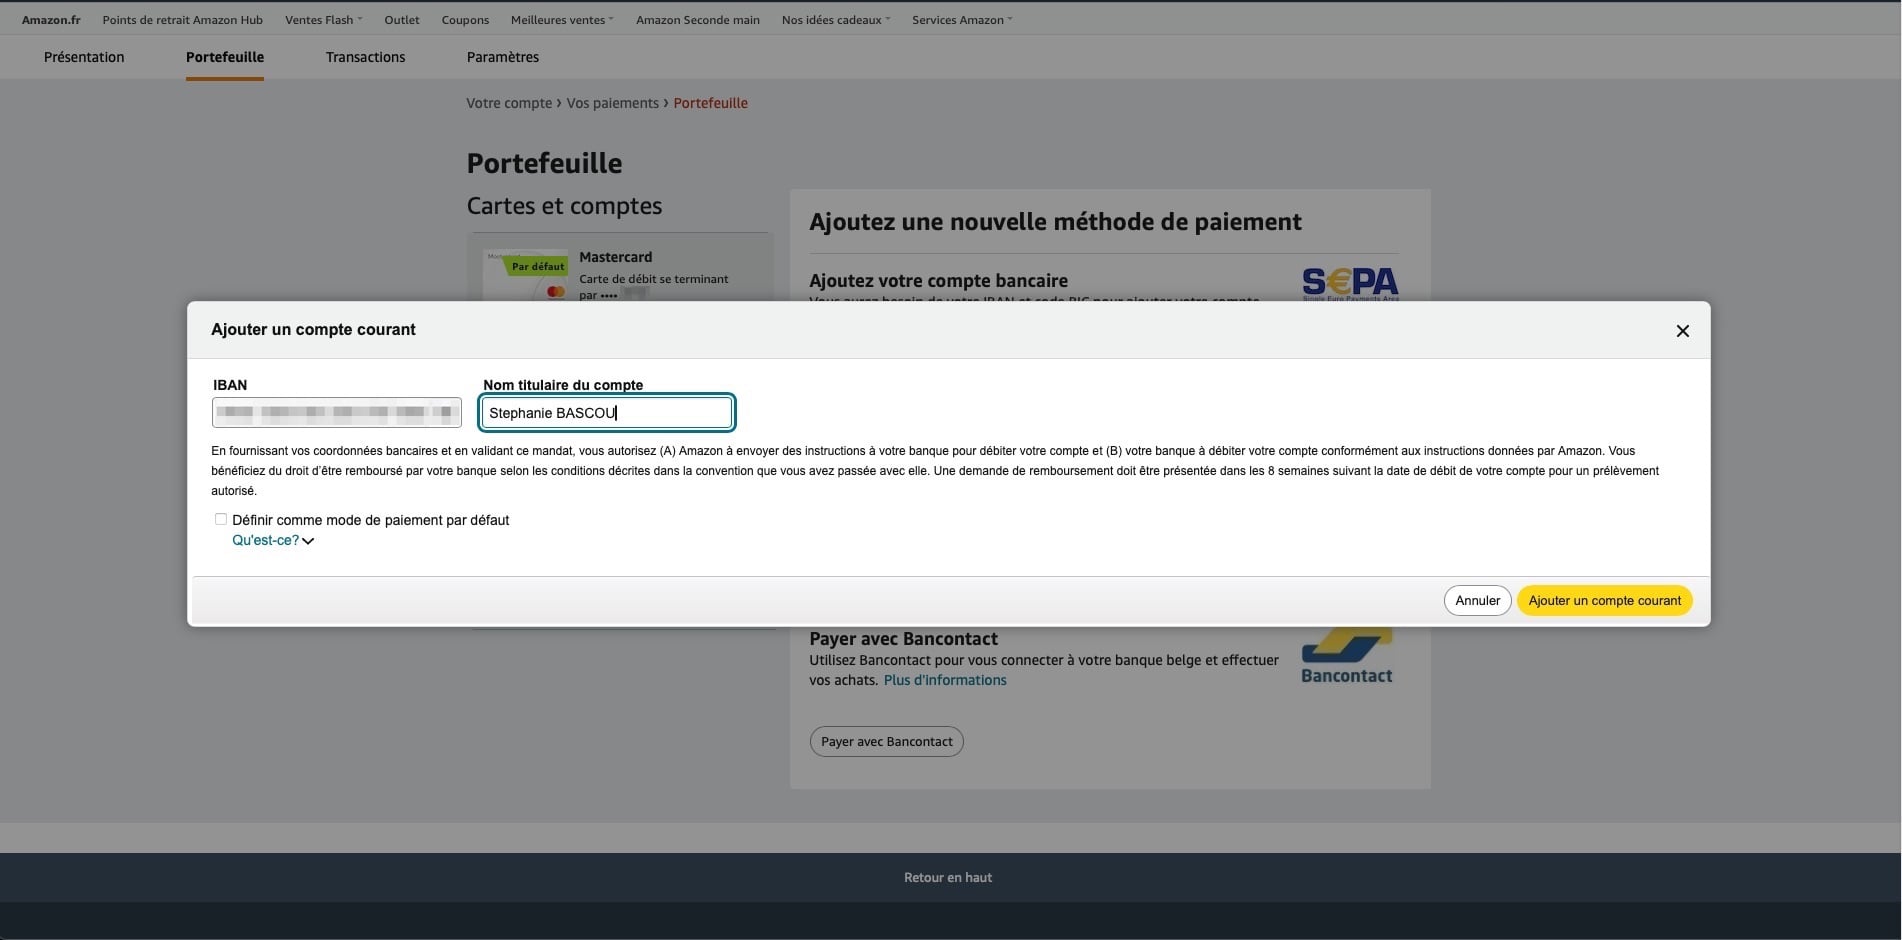The width and height of the screenshot is (1902, 940).
Task: Click the Ajouter un compte courant button
Action: coord(1604,601)
